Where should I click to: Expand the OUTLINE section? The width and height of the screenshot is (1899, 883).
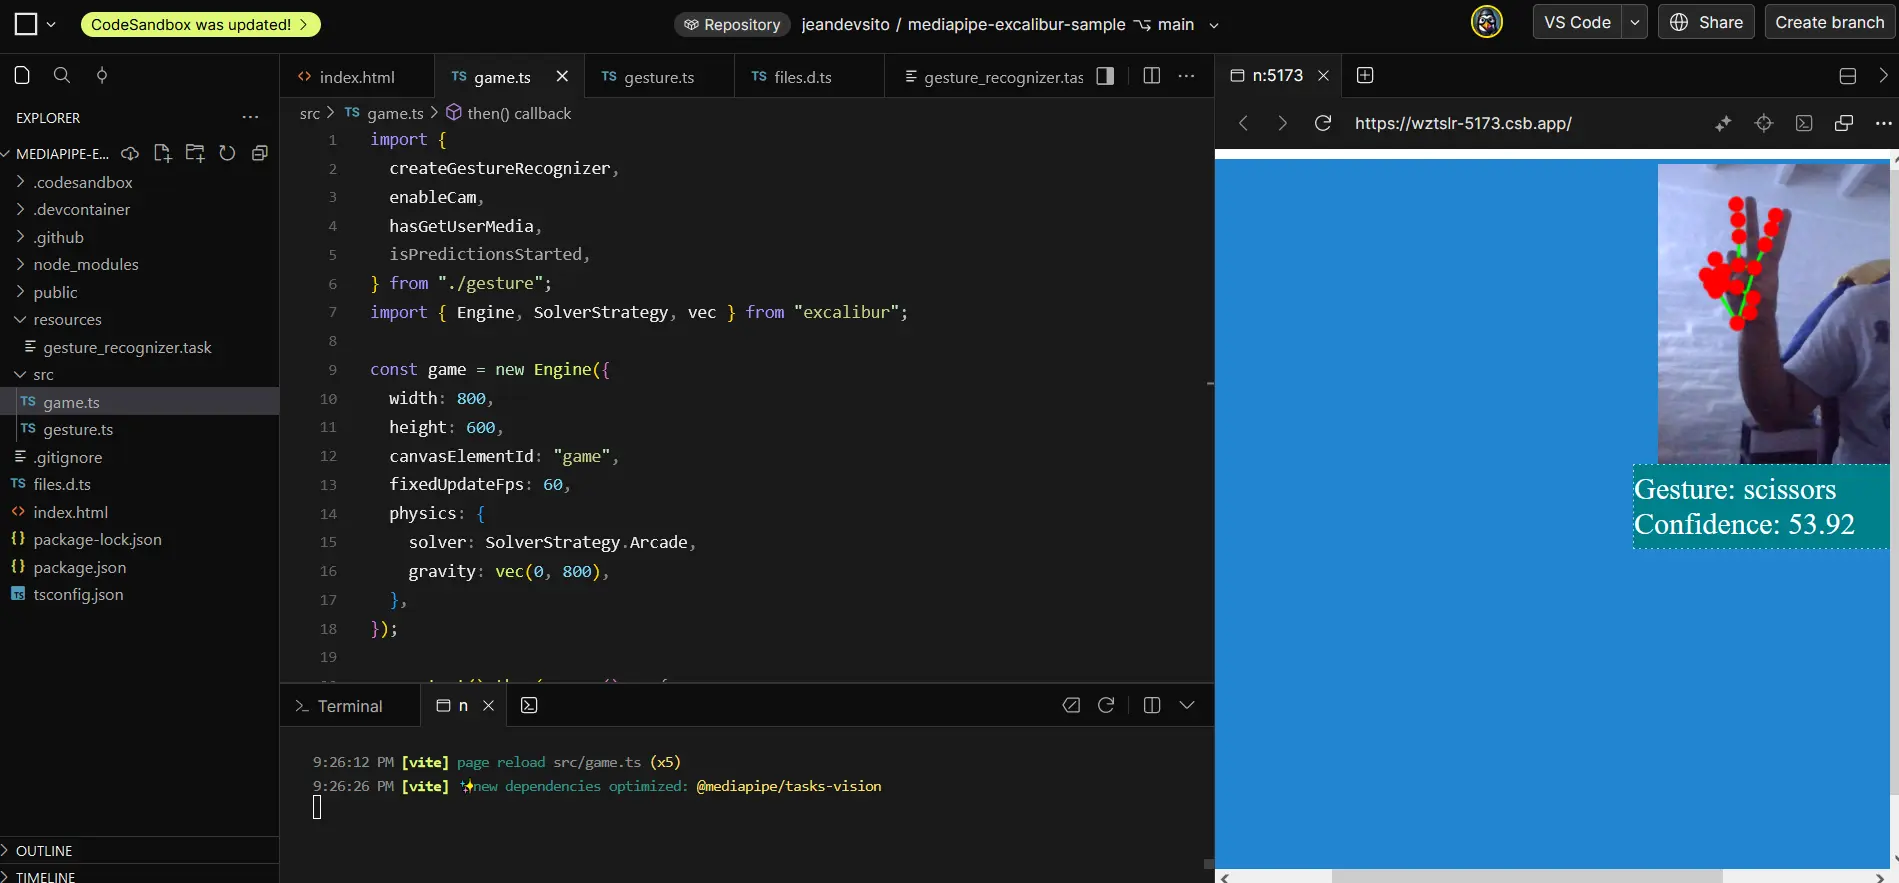pos(44,850)
